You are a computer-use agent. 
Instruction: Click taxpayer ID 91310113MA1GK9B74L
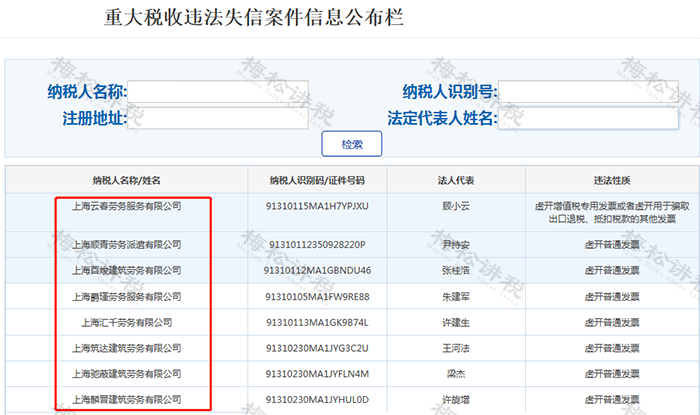[x=317, y=323]
